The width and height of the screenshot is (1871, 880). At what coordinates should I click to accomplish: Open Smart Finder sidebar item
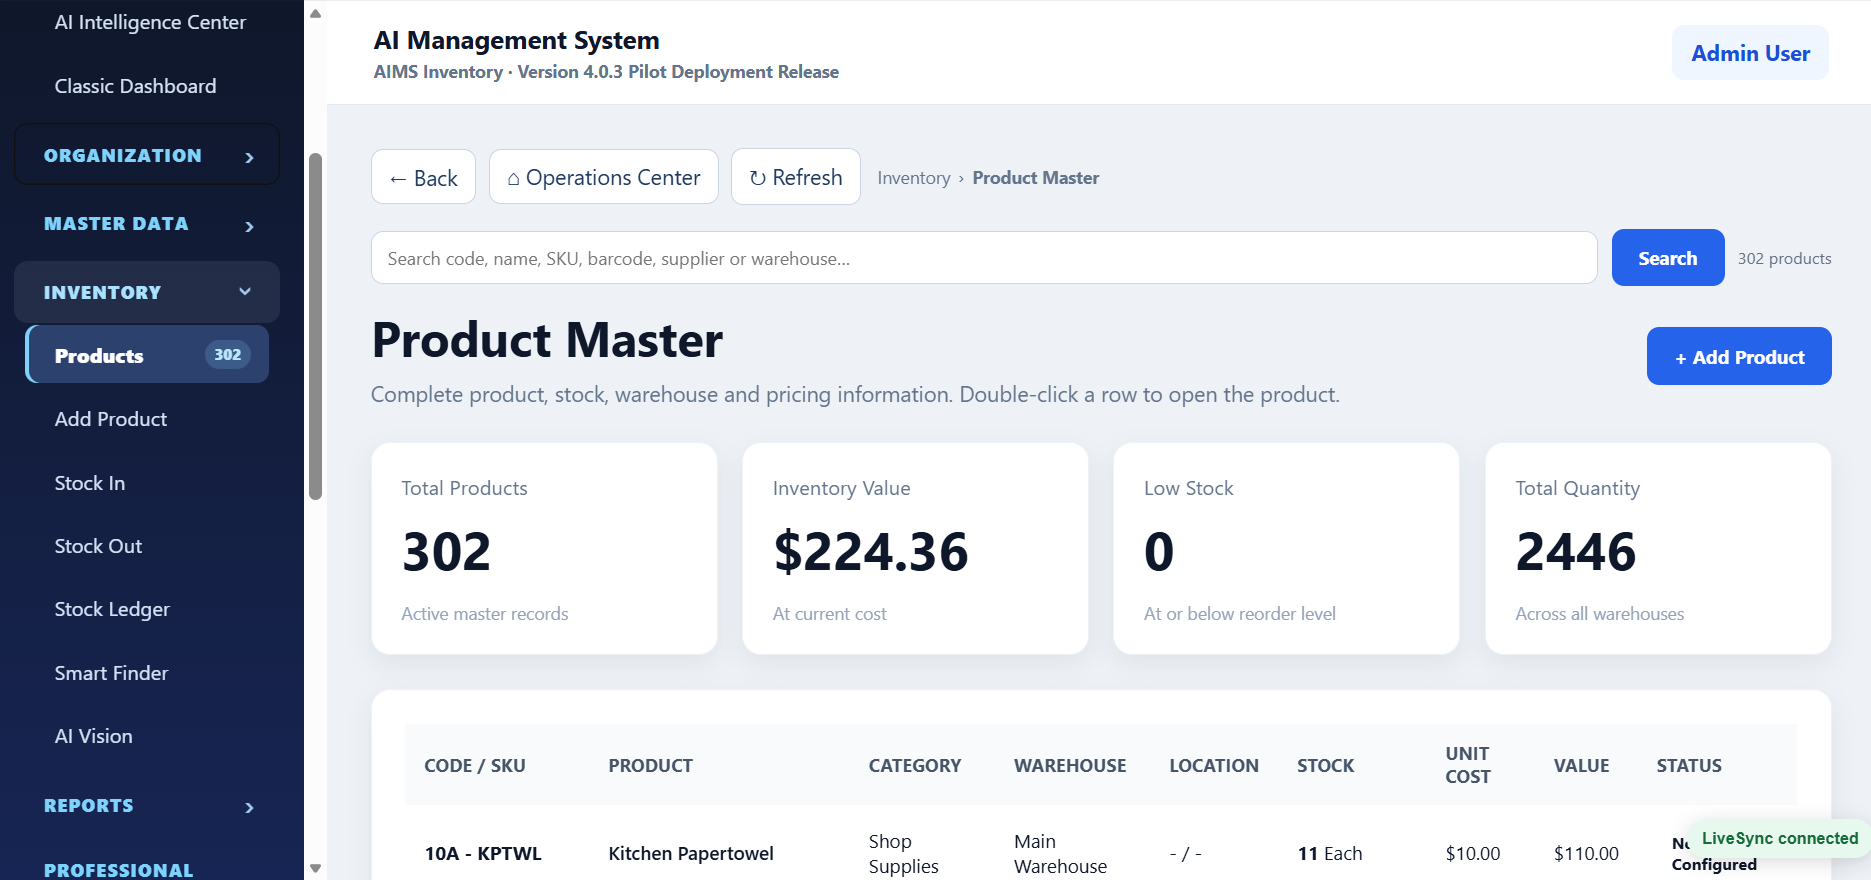[x=111, y=673]
